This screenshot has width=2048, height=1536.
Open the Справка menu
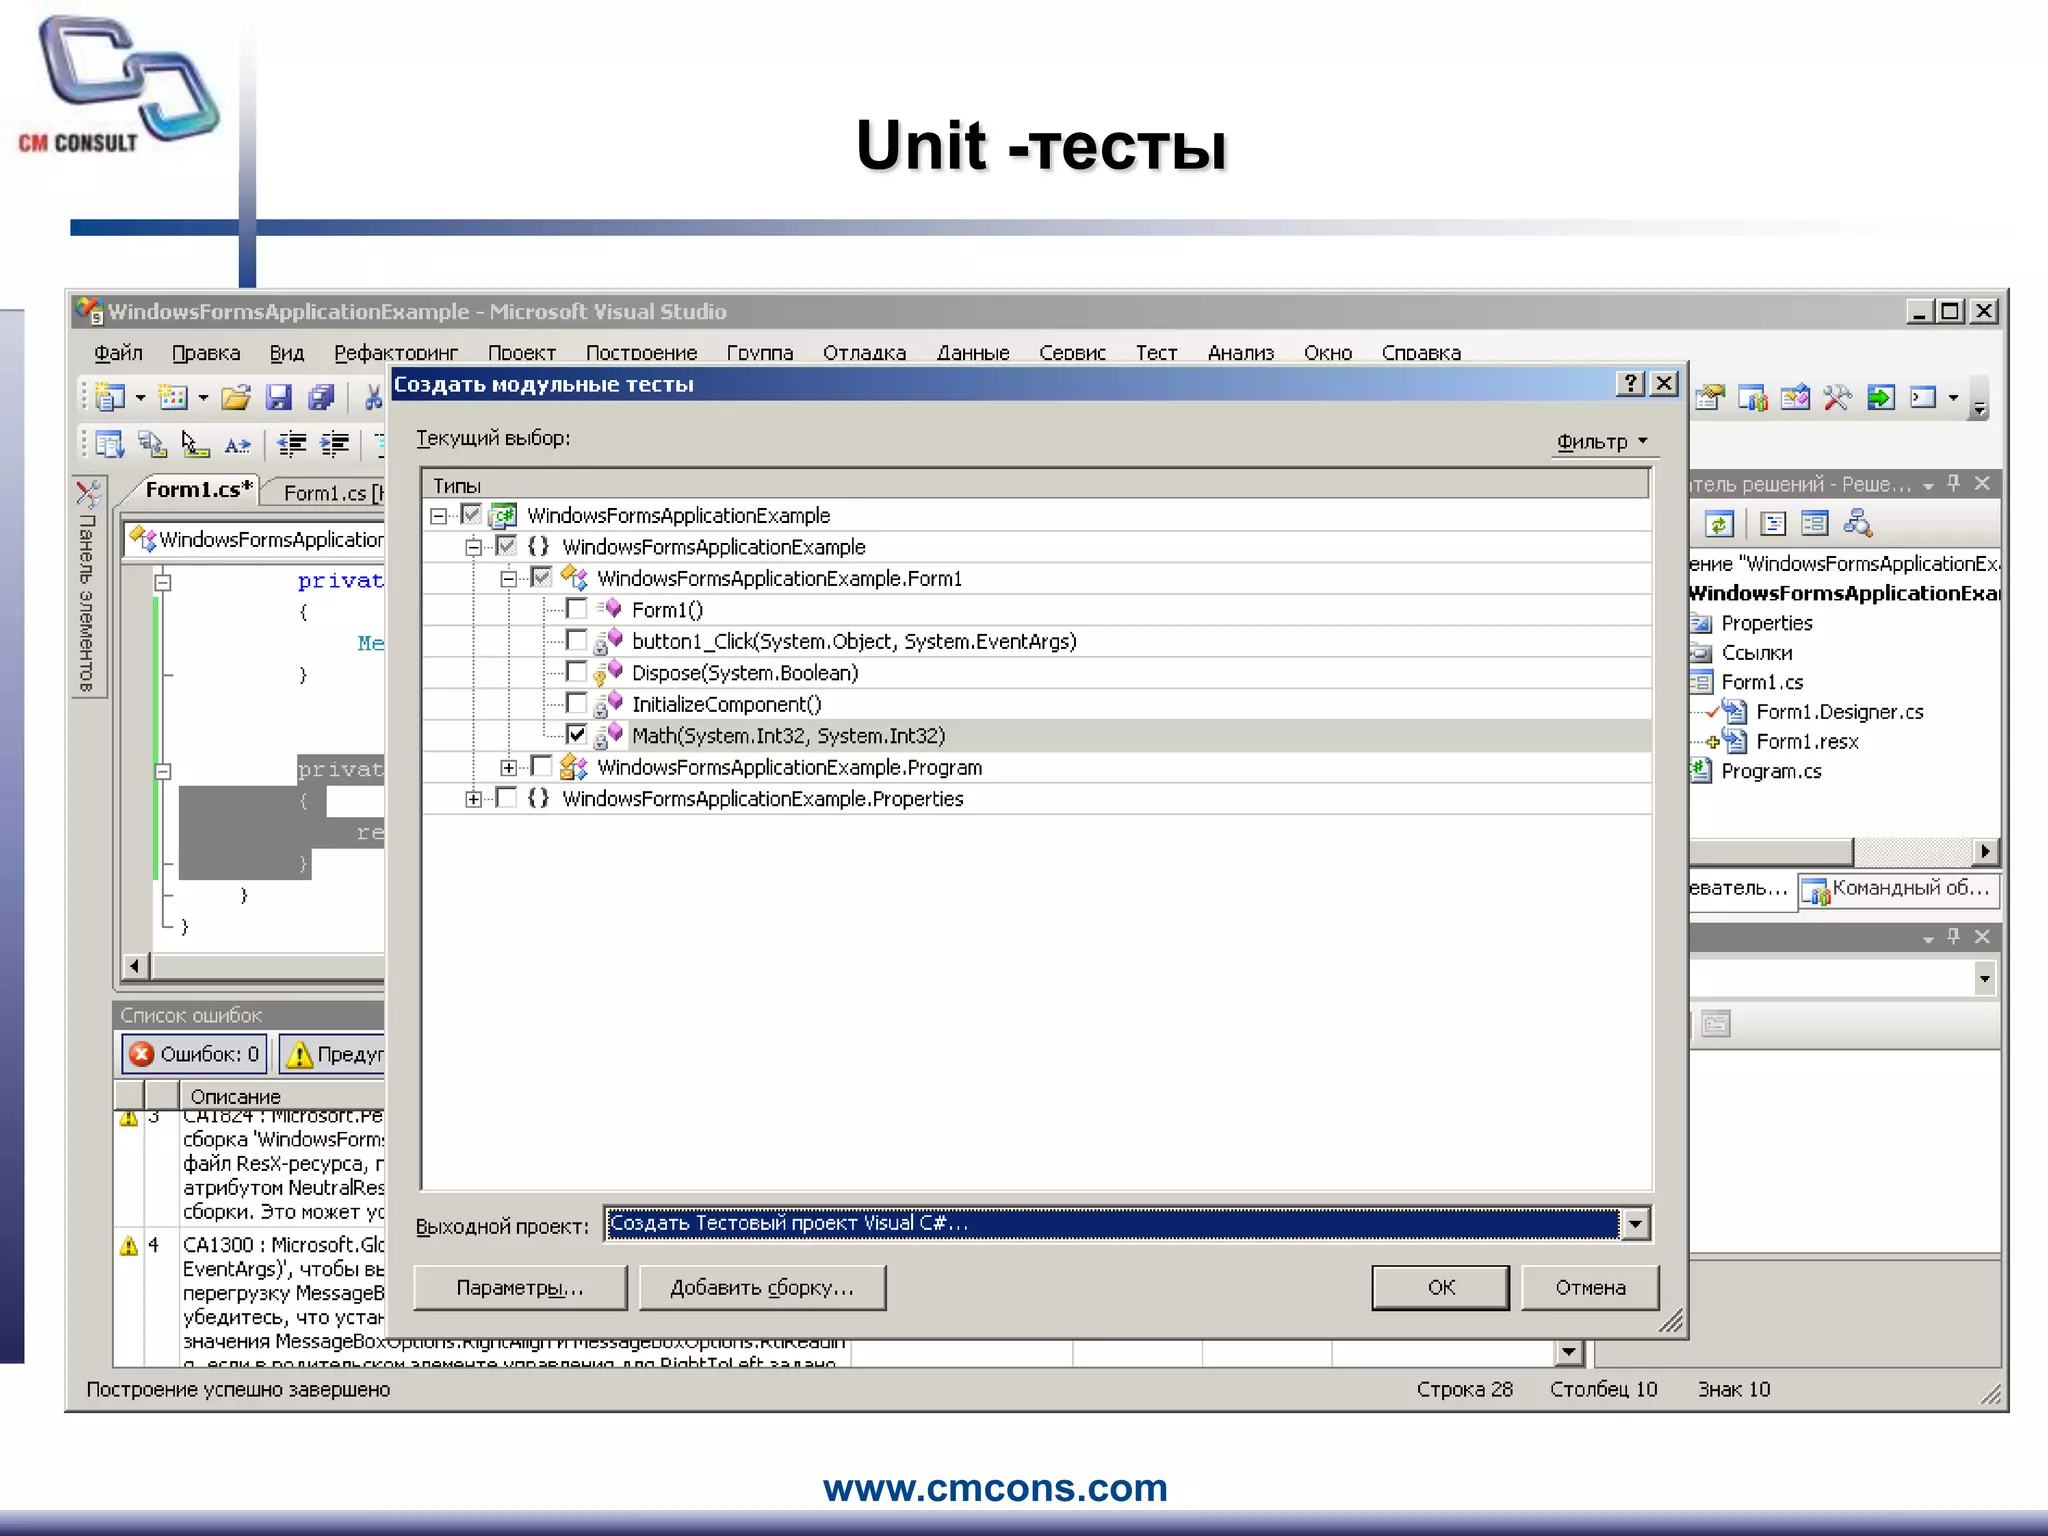pyautogui.click(x=1420, y=352)
